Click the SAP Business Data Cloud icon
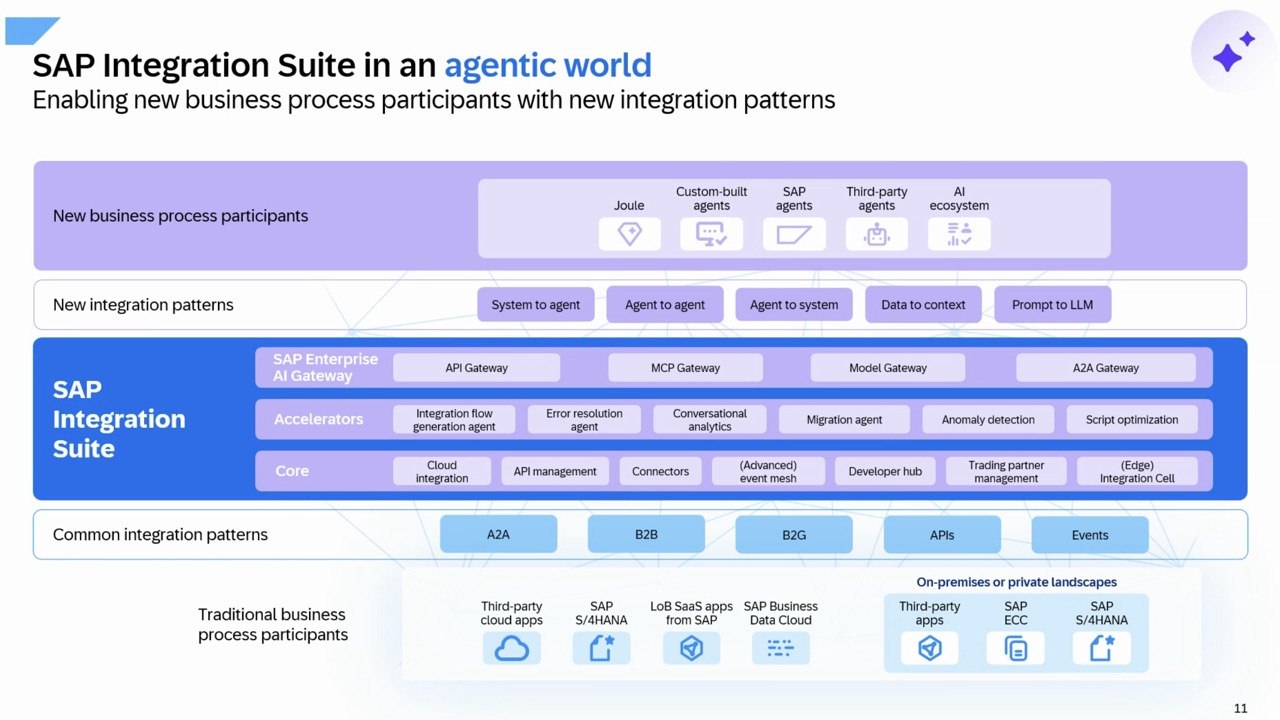 [780, 648]
